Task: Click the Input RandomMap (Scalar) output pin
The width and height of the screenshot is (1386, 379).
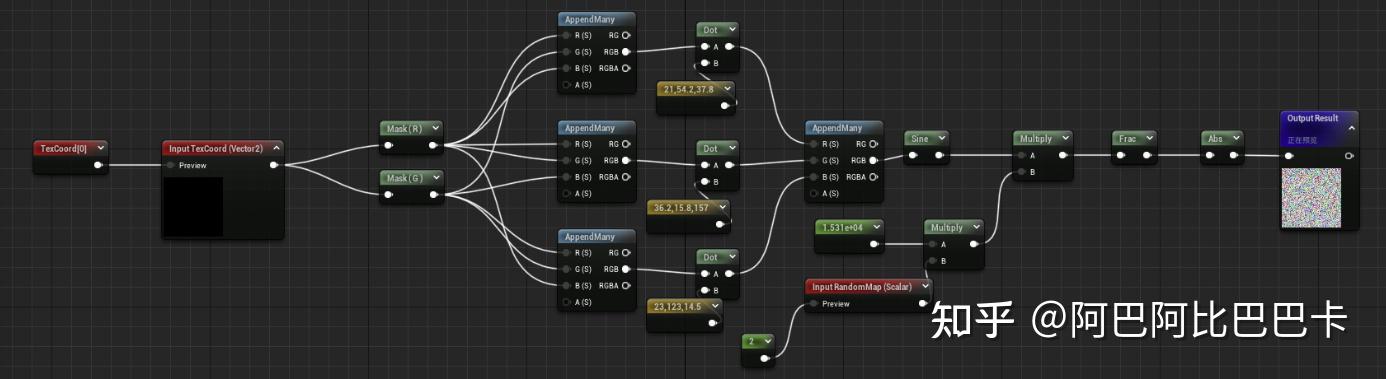Action: click(922, 303)
